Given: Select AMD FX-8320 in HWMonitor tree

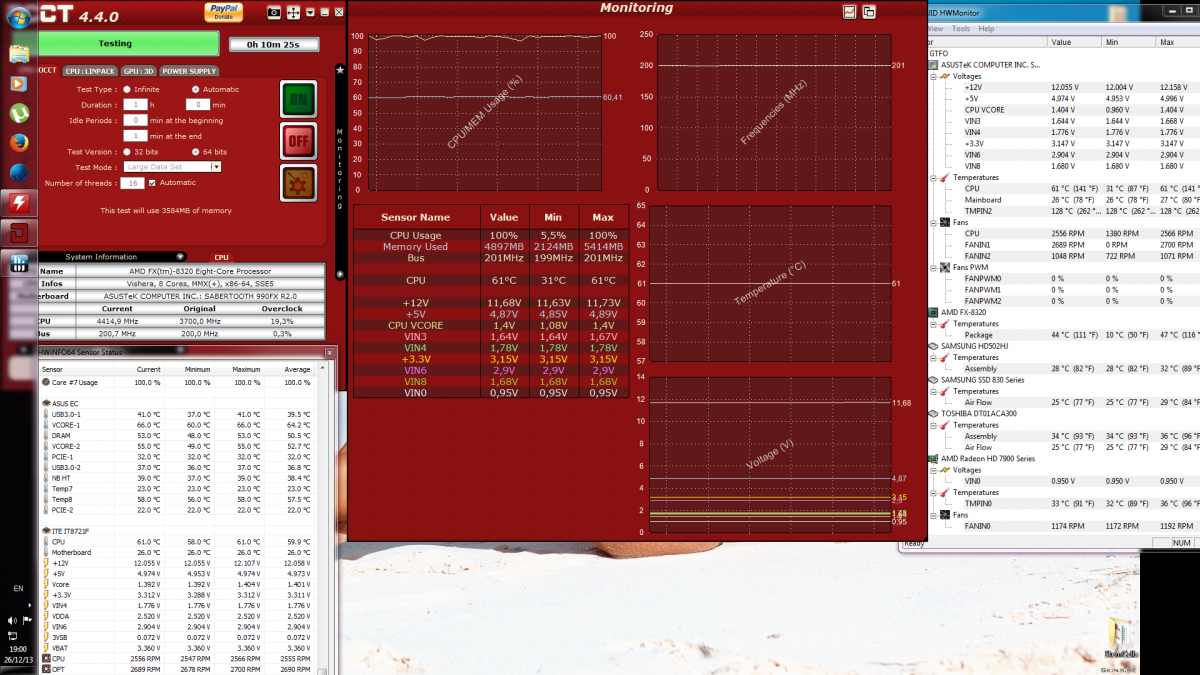Looking at the screenshot, I should (965, 312).
